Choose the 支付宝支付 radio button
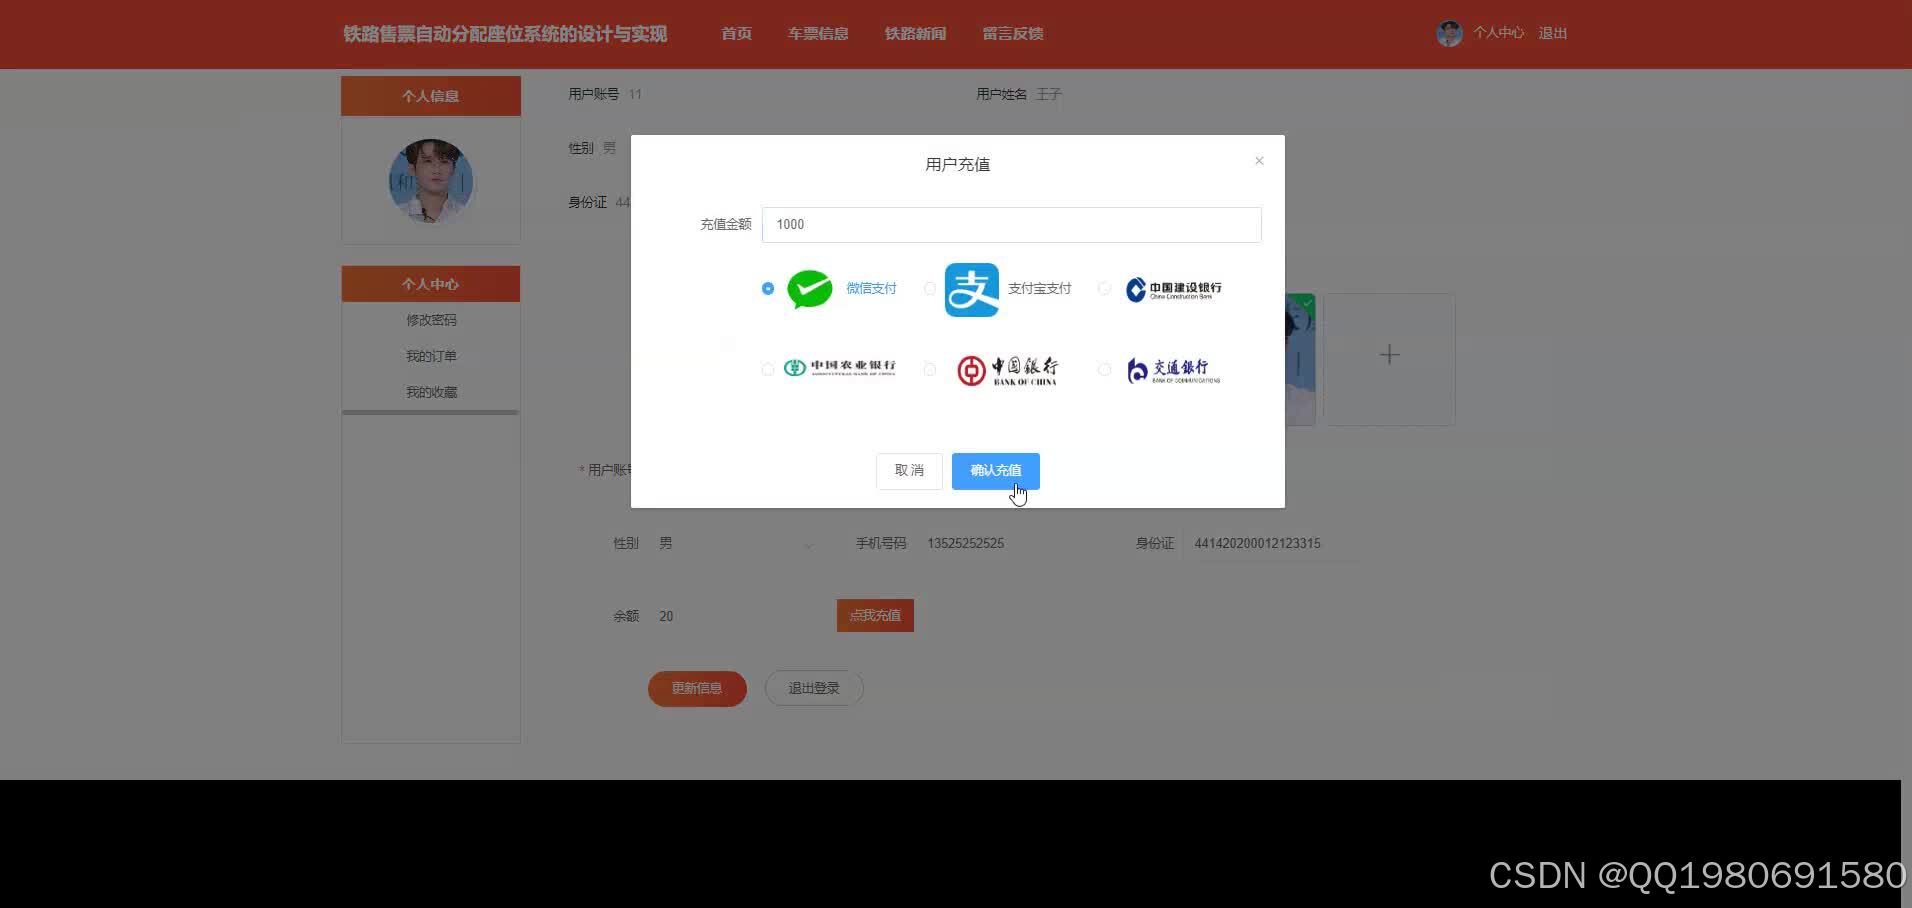 929,289
